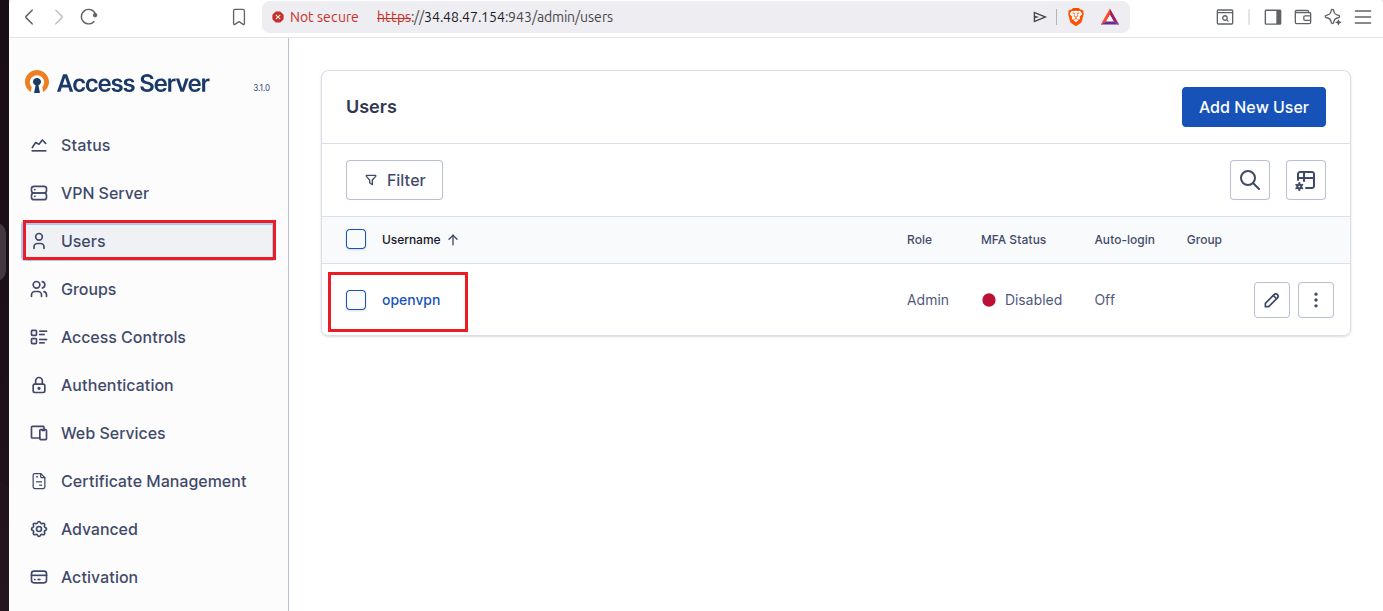The image size is (1383, 611).
Task: Click the Brave Rewards triangle icon
Action: (x=1110, y=17)
